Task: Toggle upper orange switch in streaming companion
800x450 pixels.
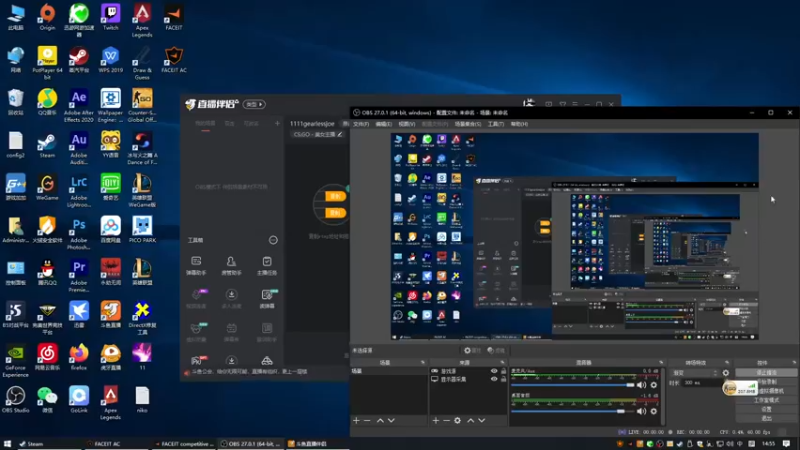Action: click(x=335, y=196)
